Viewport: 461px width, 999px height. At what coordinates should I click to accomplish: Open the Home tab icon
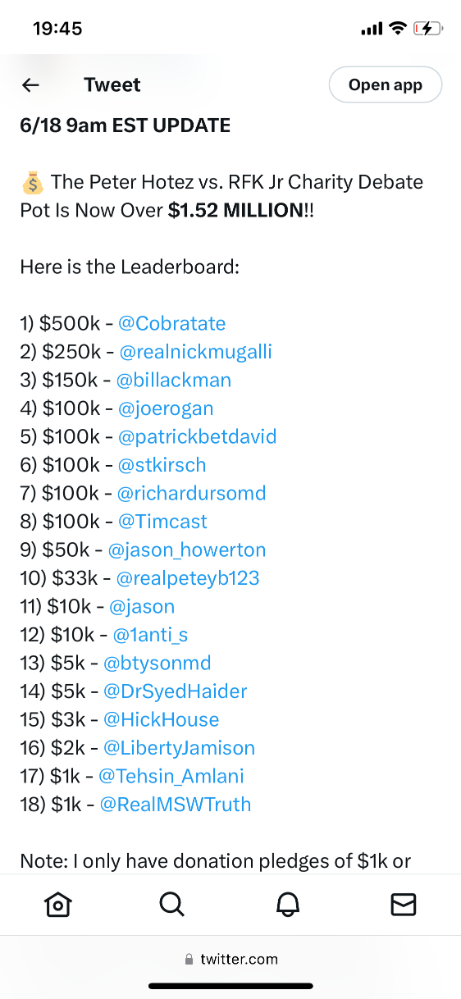click(x=58, y=904)
